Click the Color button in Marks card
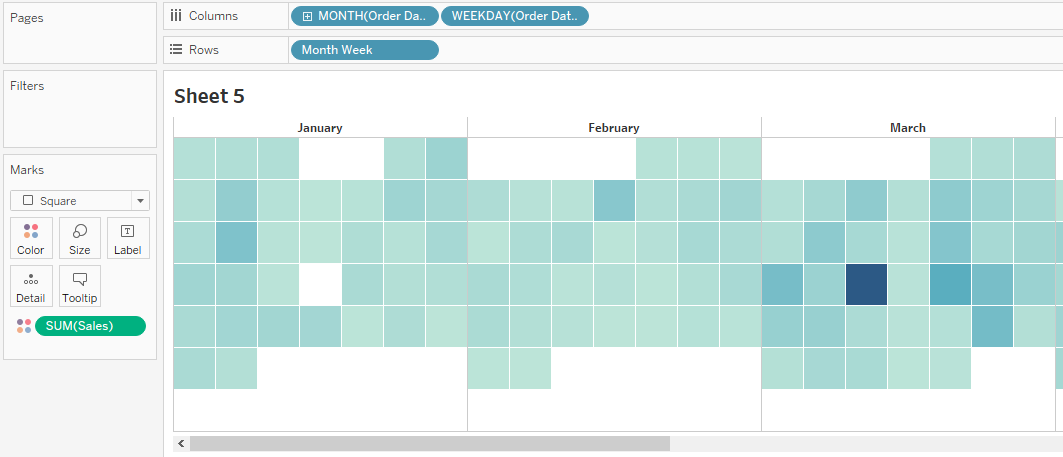Viewport: 1063px width, 457px height. (x=31, y=238)
